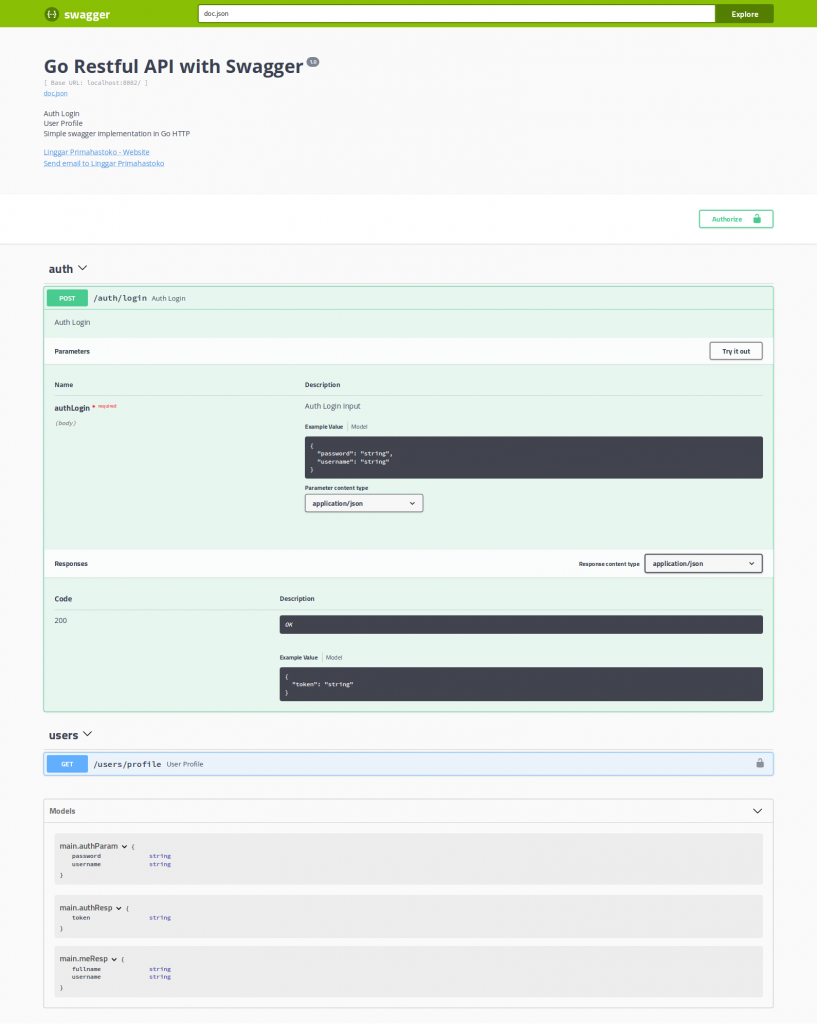Viewport: 817px width, 1024px height.
Task: Click the Authorize button with lock
Action: click(735, 219)
